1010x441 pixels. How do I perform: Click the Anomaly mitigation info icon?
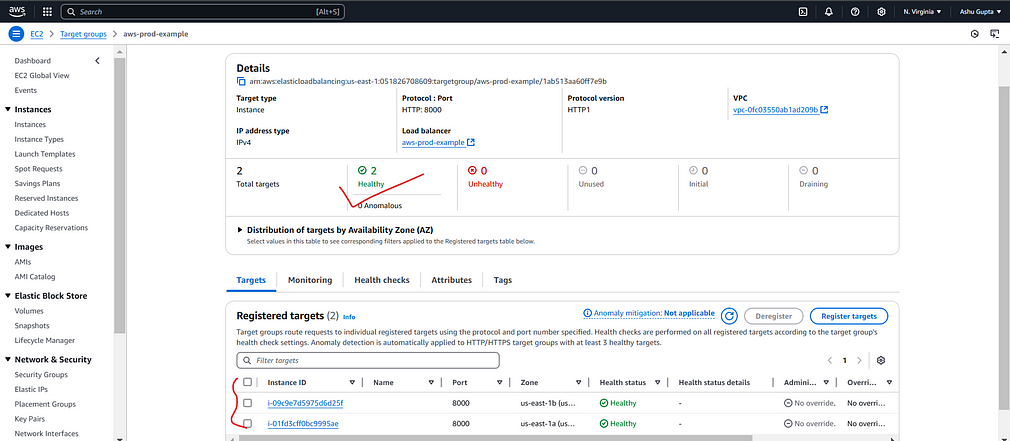click(x=587, y=313)
